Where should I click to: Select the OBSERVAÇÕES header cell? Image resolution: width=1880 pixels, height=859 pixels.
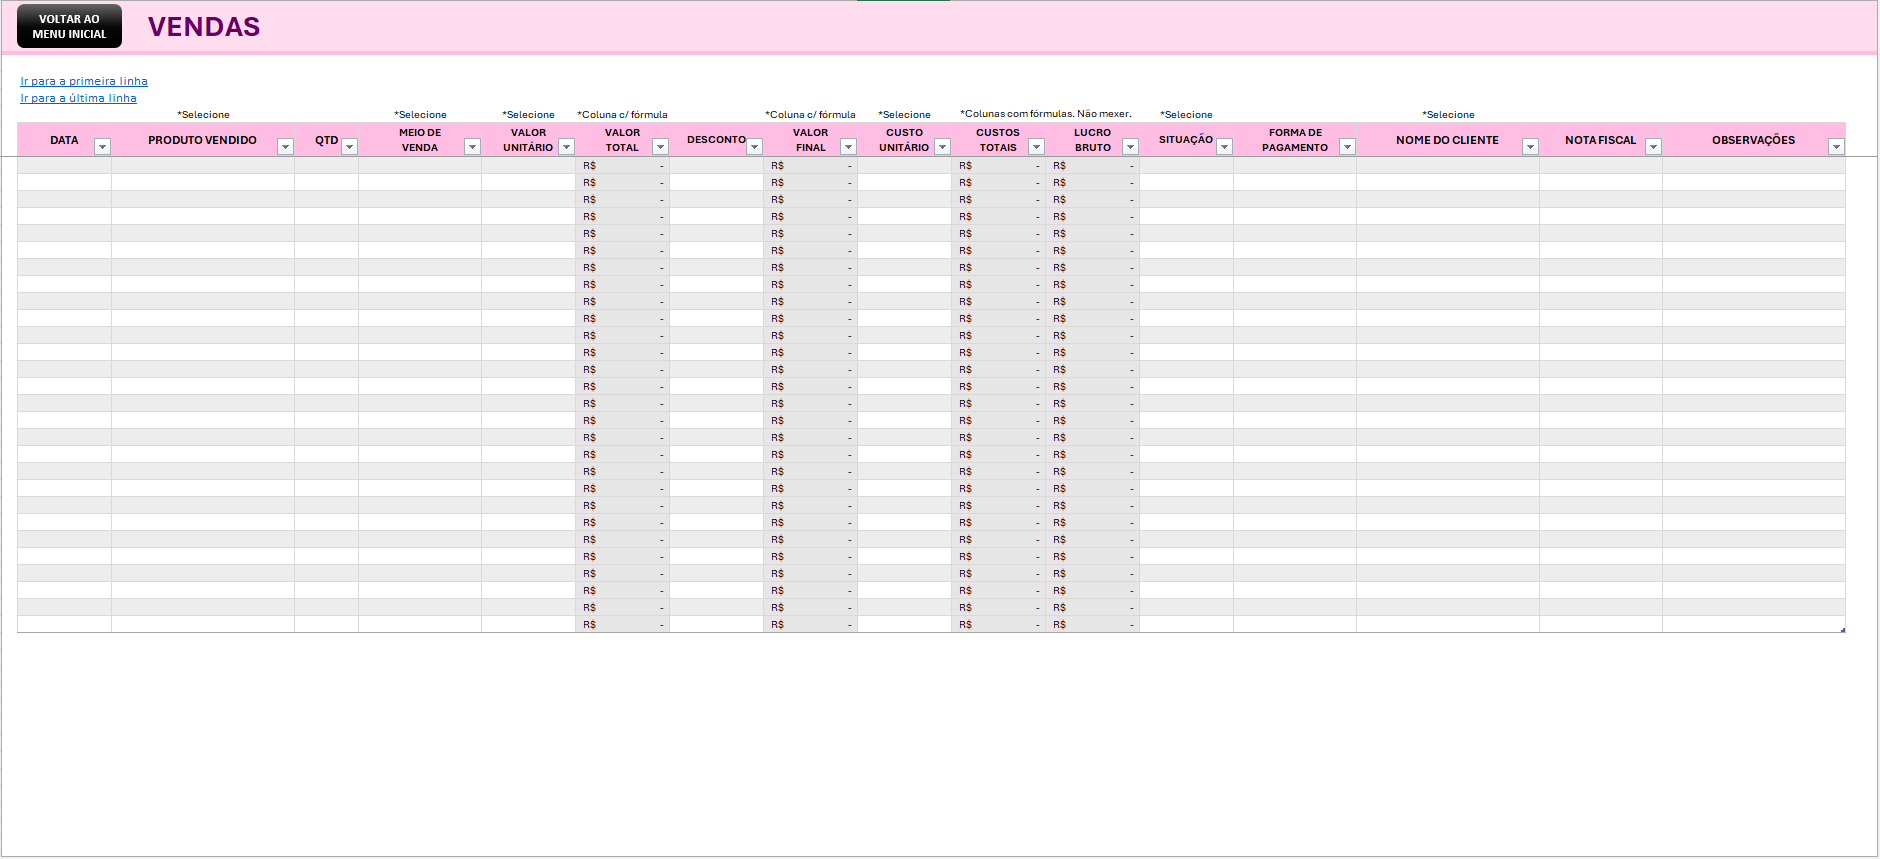click(x=1753, y=140)
